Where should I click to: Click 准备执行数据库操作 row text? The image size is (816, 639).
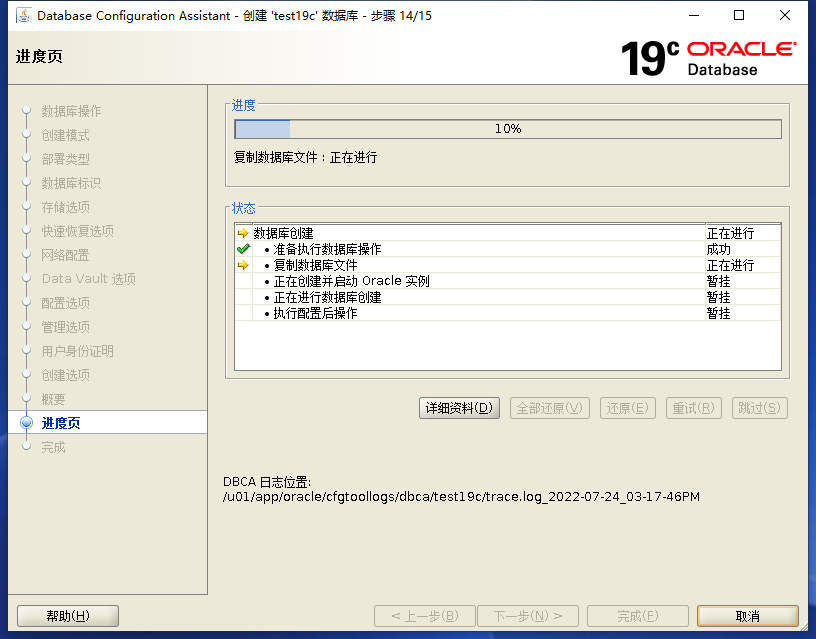[x=327, y=249]
